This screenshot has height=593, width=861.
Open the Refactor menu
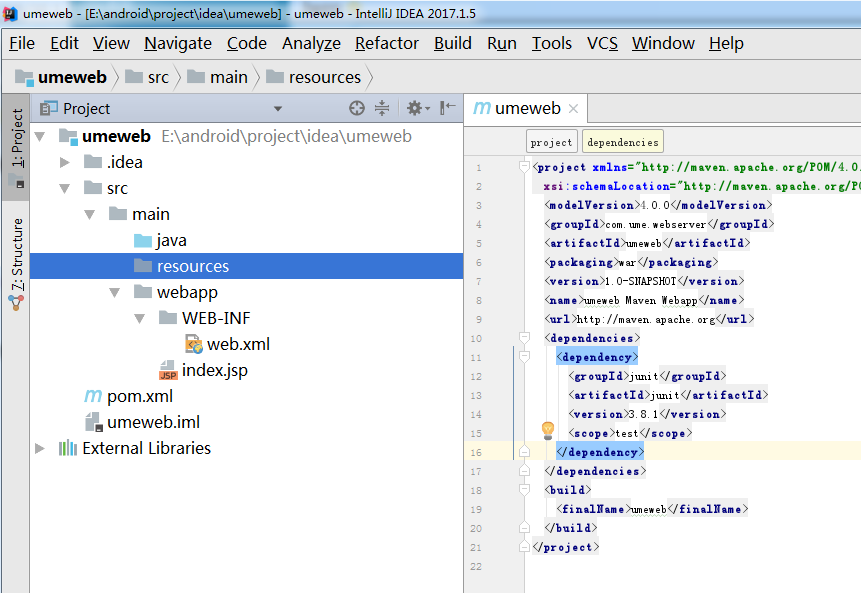(x=386, y=43)
